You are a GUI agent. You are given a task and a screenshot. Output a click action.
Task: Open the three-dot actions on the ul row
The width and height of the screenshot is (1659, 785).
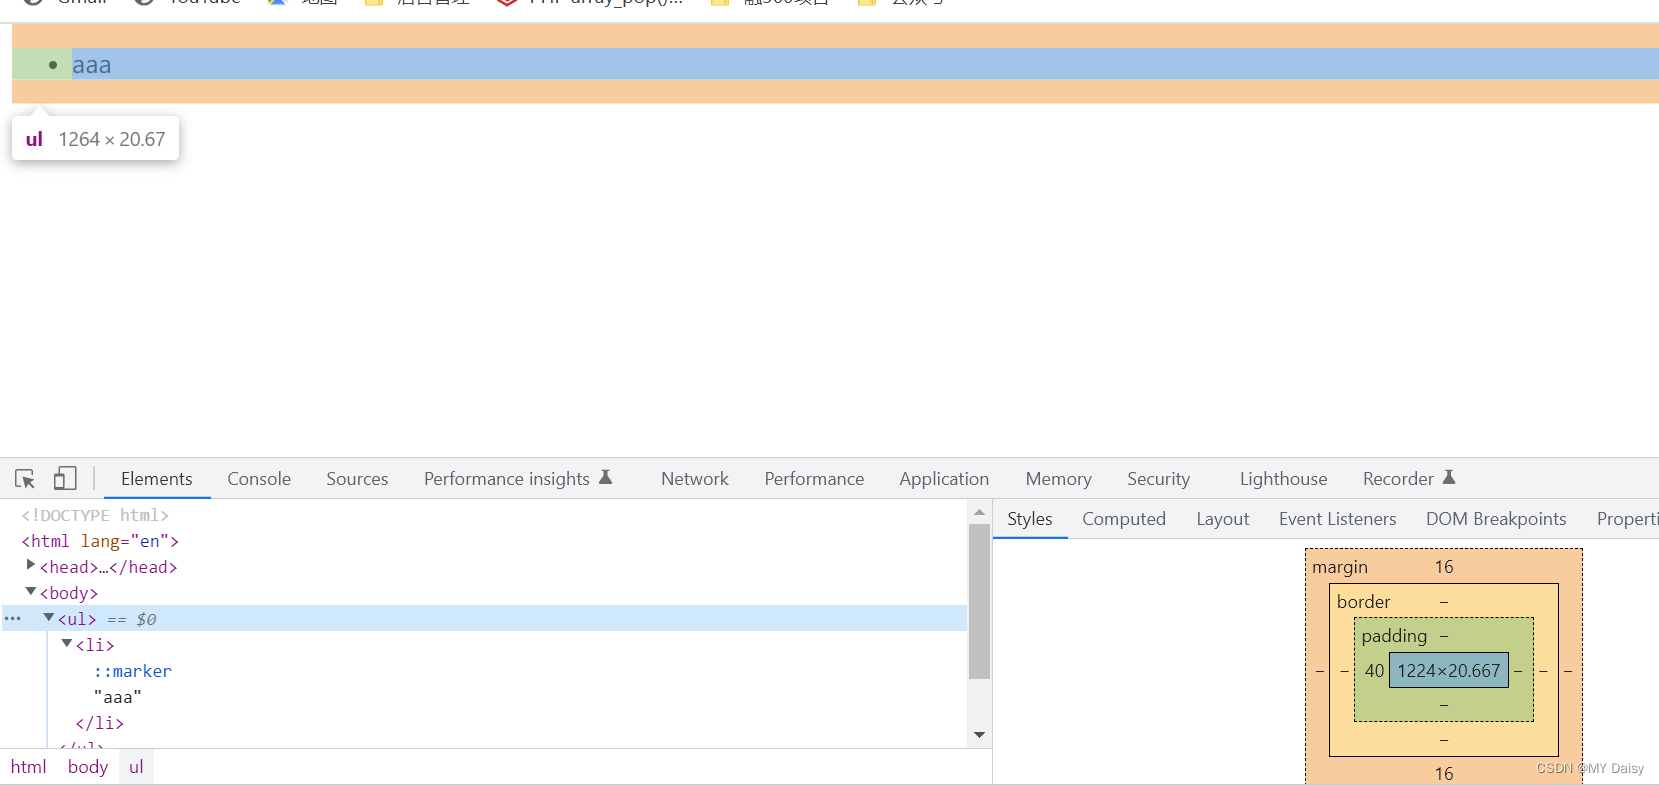click(13, 619)
